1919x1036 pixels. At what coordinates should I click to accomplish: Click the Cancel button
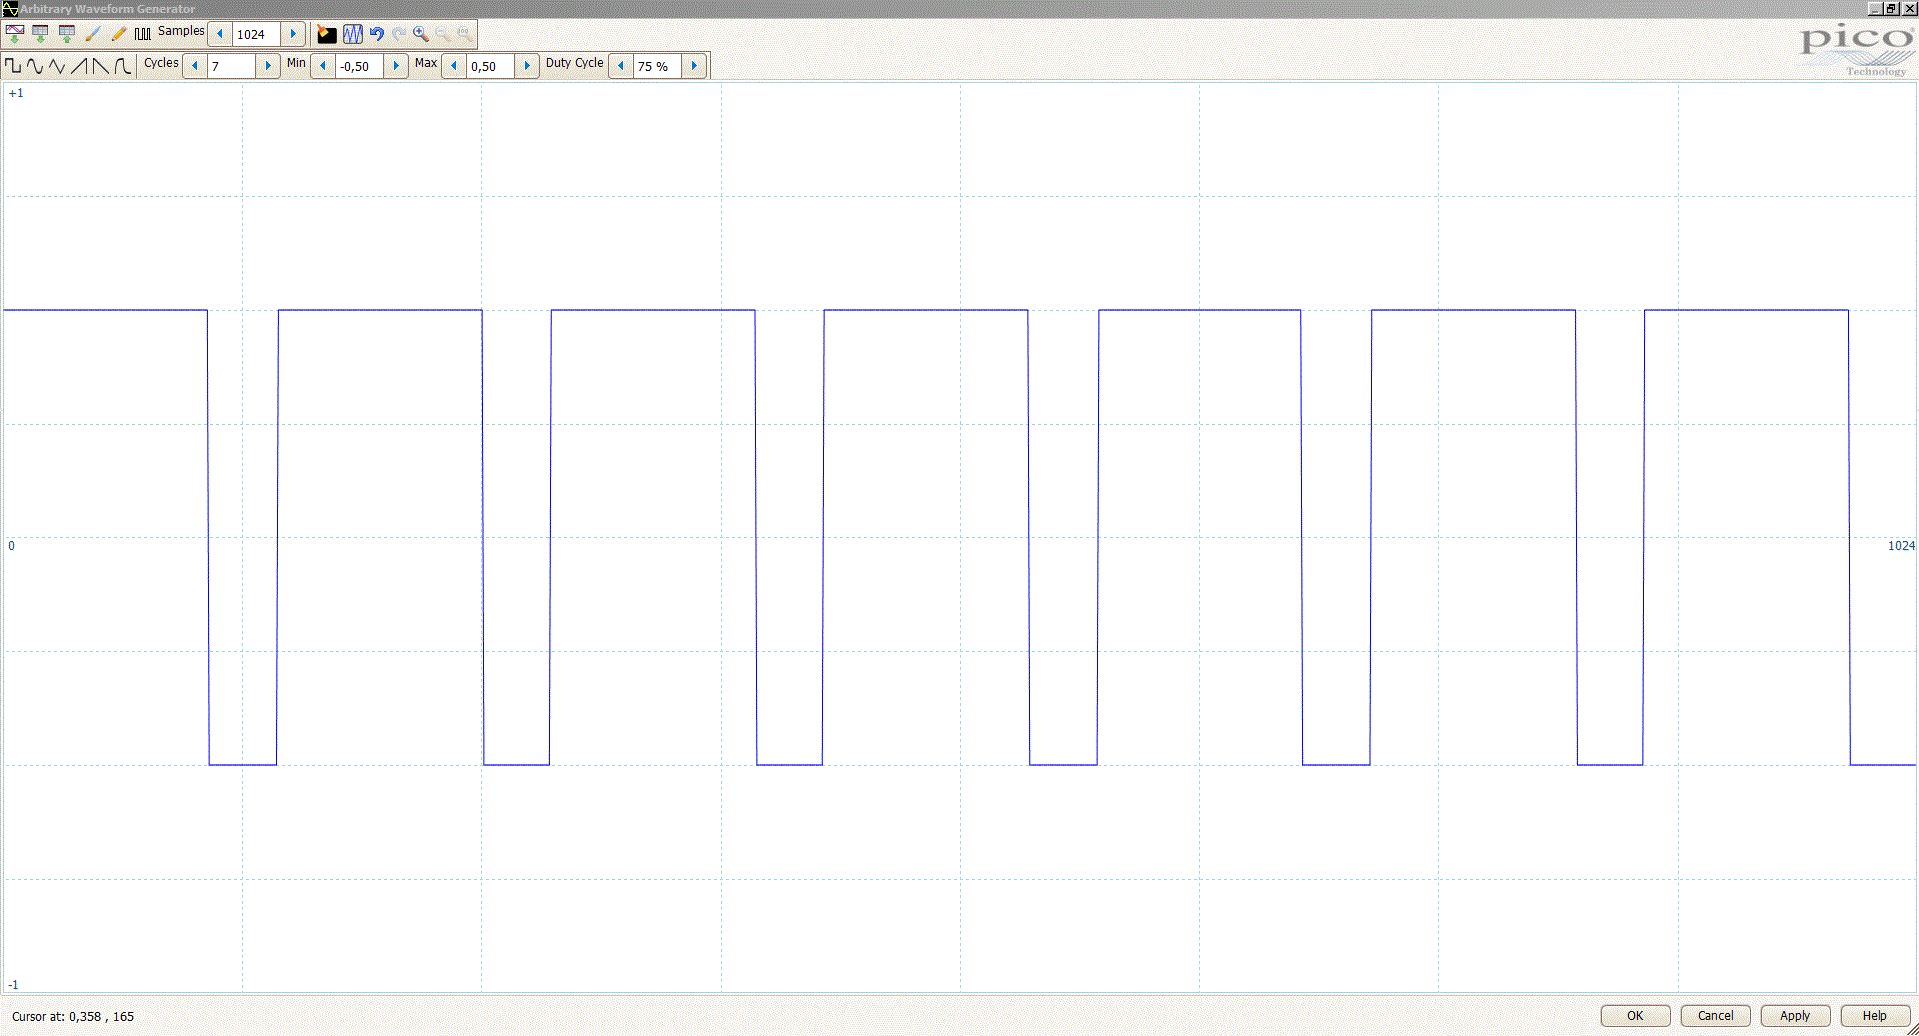coord(1715,1015)
